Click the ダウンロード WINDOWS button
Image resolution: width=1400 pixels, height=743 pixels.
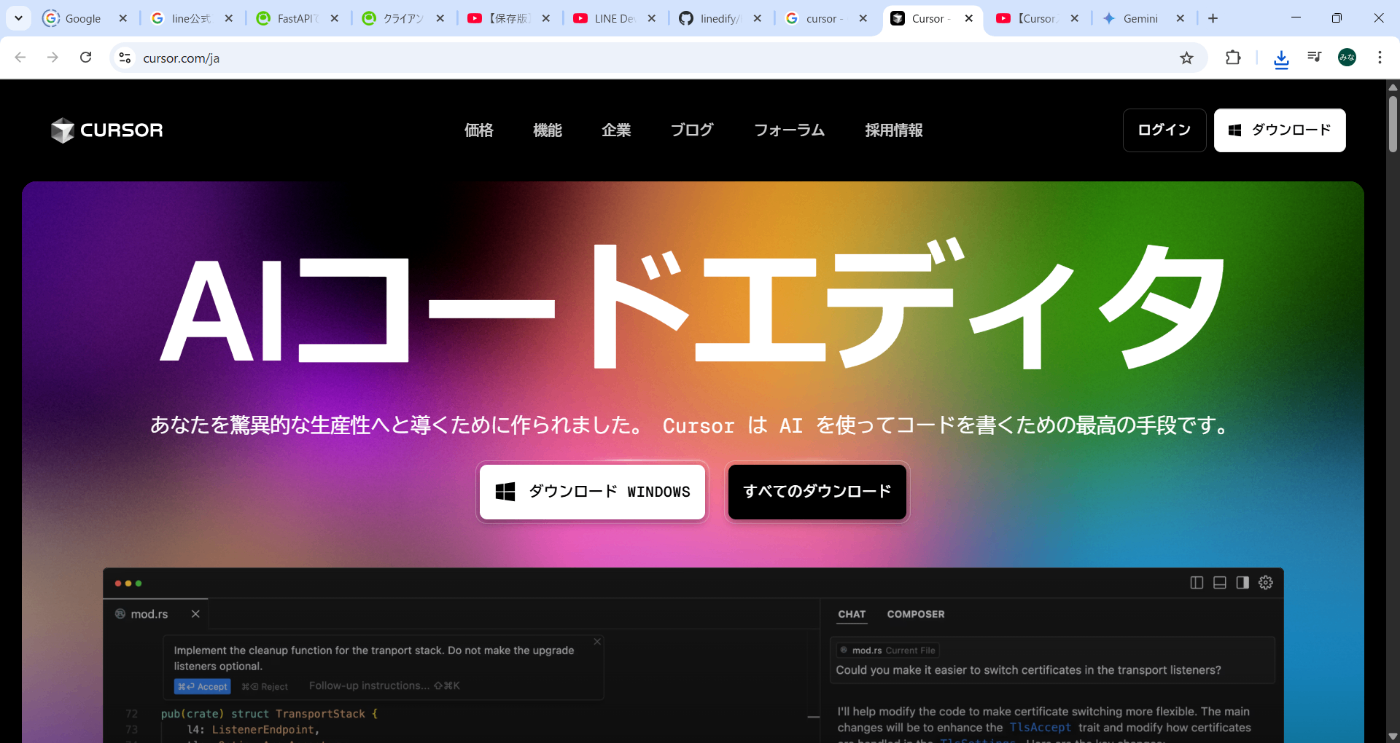pos(593,492)
